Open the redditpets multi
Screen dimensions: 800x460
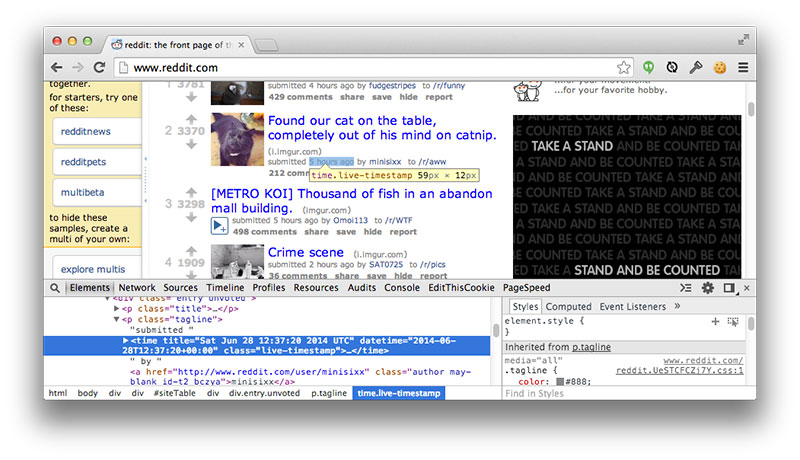pos(97,162)
